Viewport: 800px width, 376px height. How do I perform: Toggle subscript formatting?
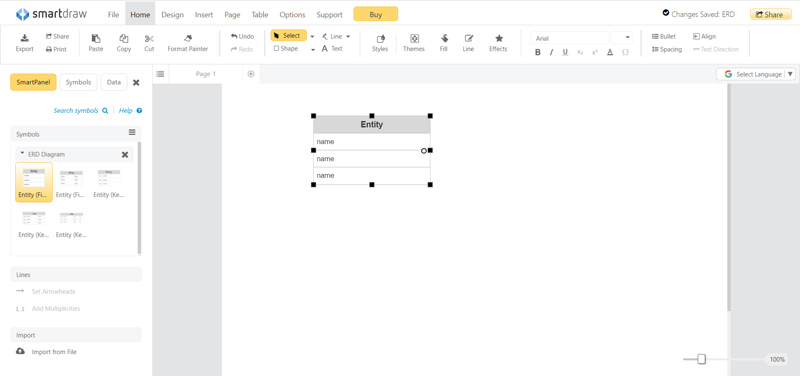click(x=580, y=52)
